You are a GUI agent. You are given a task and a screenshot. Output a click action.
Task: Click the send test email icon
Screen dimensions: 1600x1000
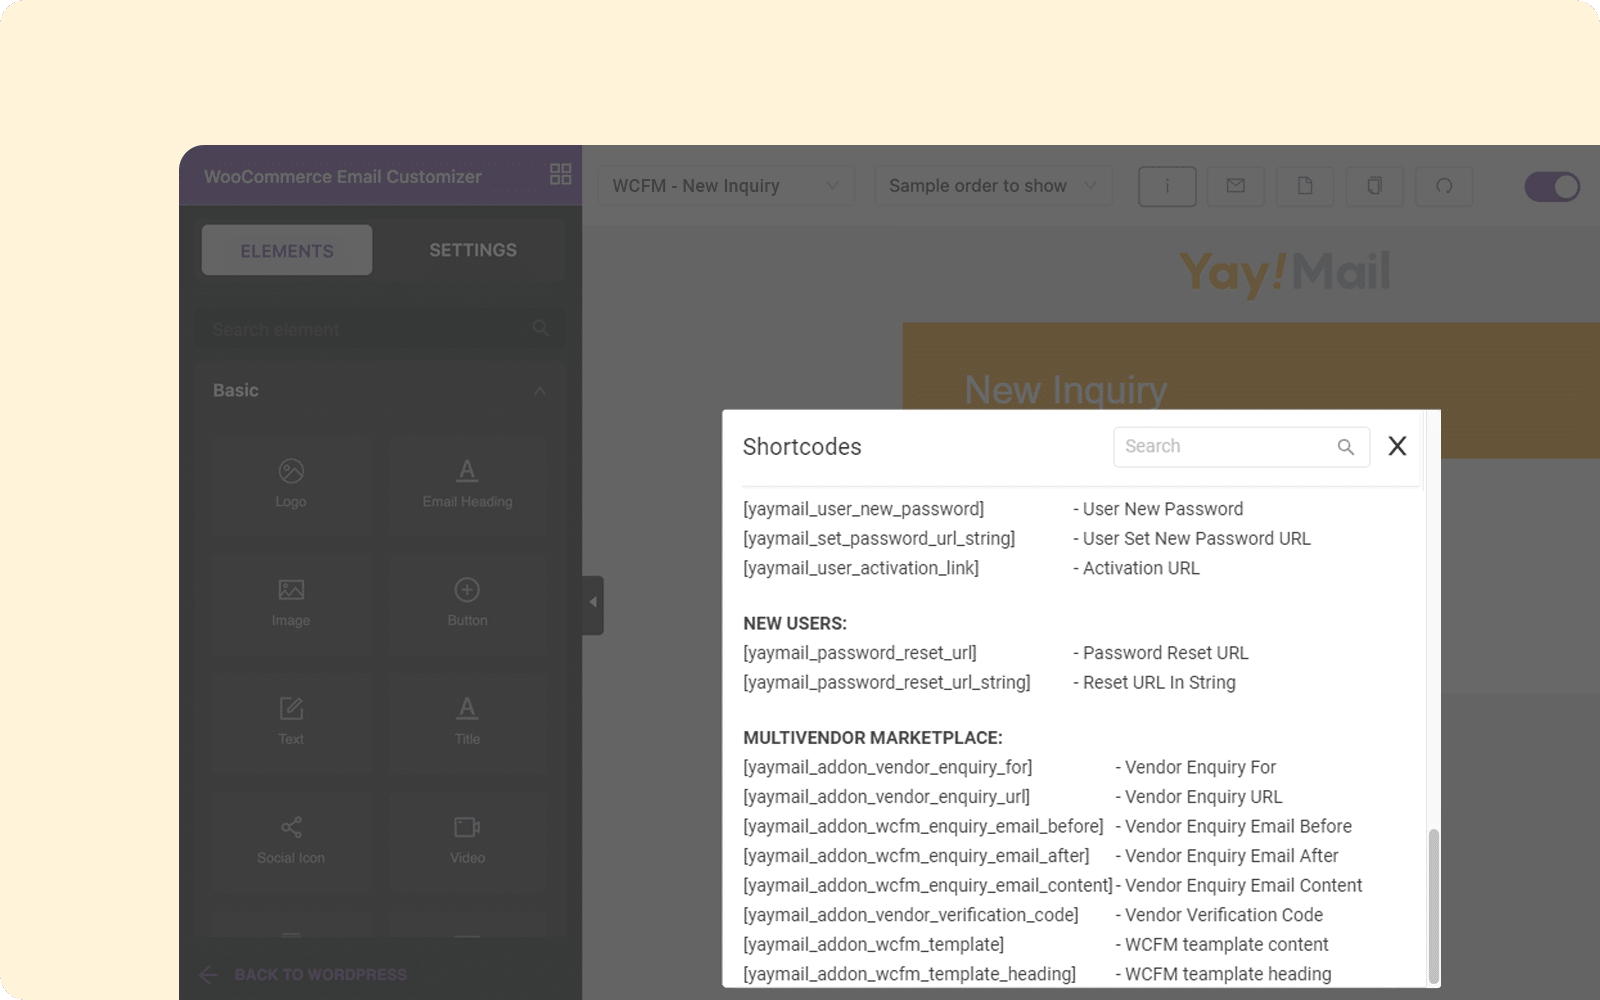tap(1236, 186)
